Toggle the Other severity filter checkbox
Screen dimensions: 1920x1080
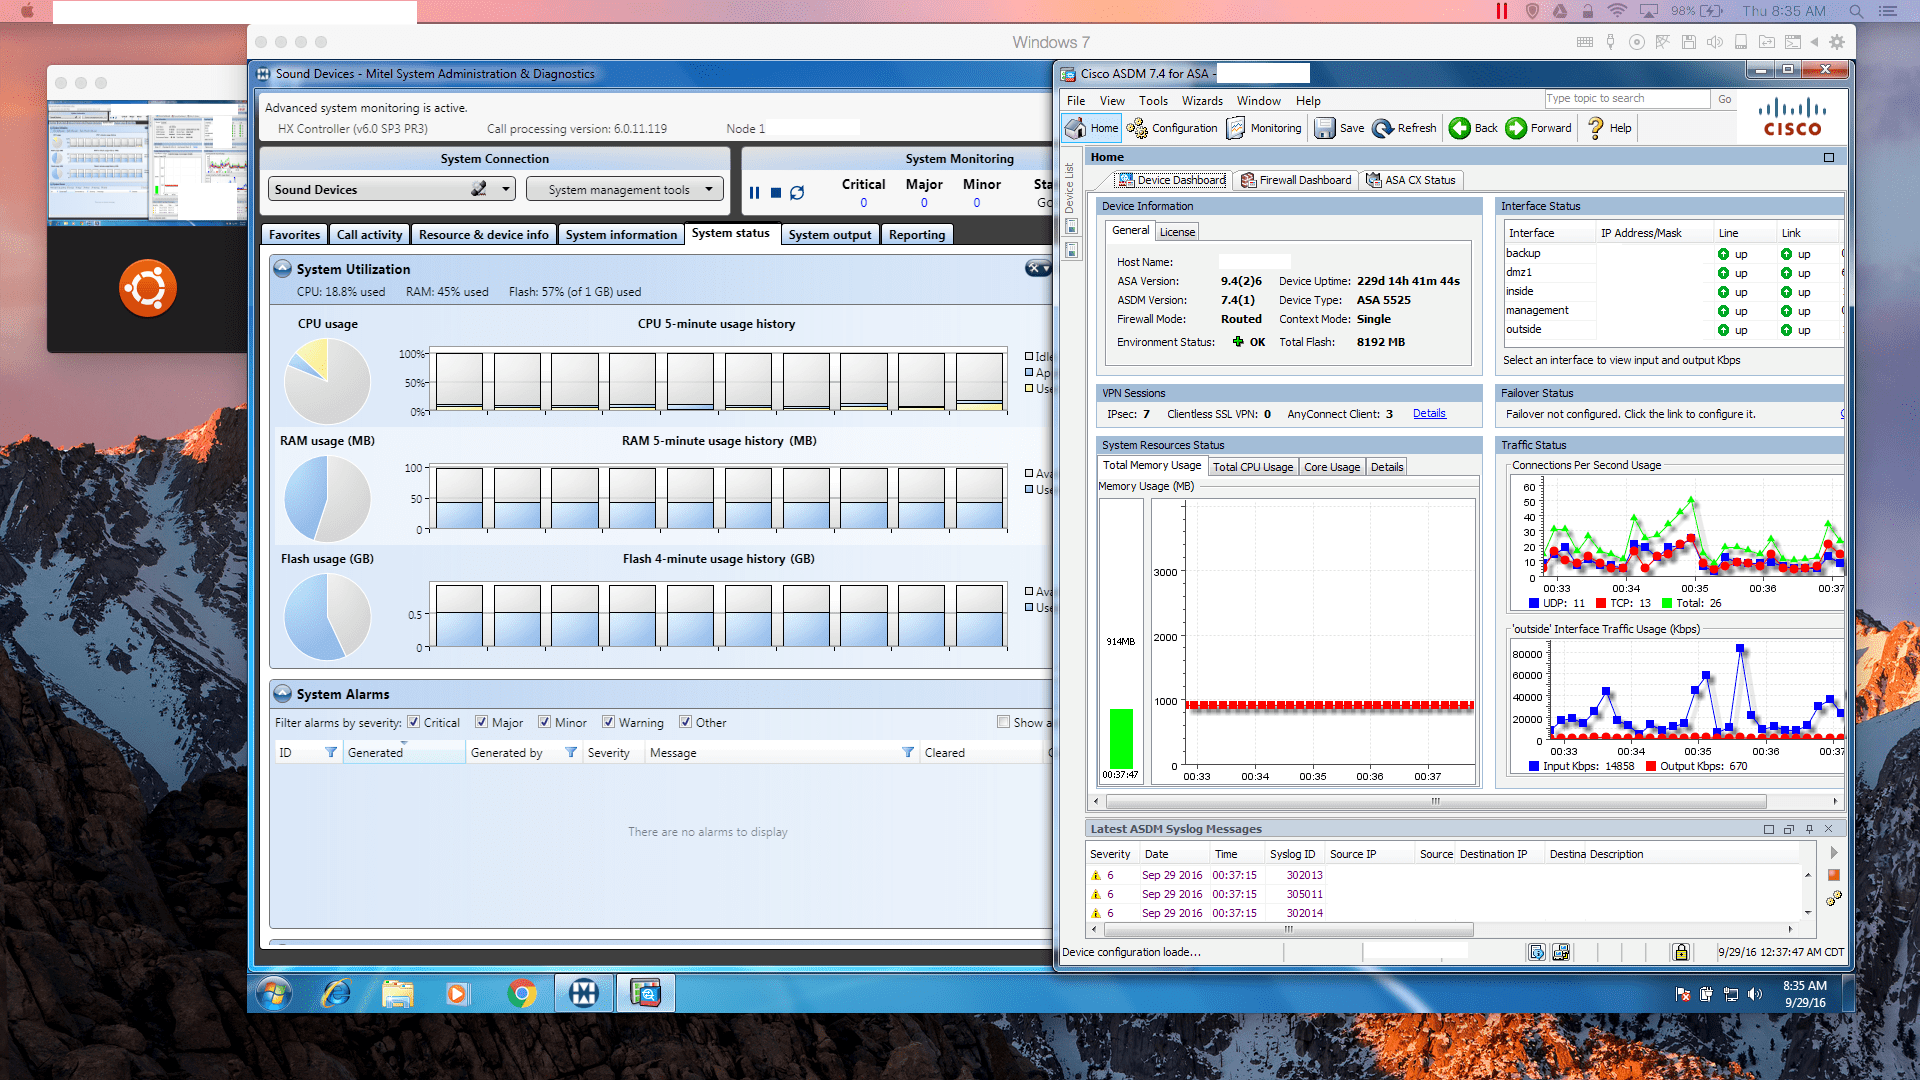pyautogui.click(x=686, y=722)
